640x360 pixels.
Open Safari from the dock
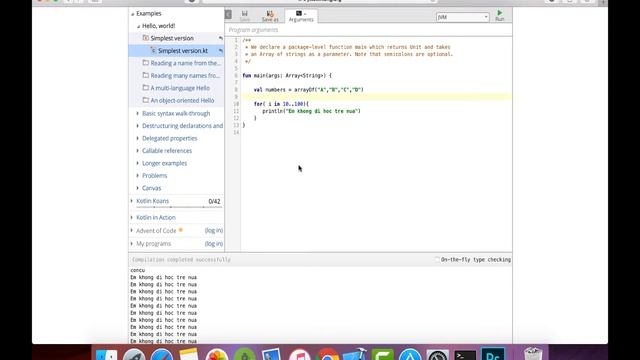[x=162, y=355]
